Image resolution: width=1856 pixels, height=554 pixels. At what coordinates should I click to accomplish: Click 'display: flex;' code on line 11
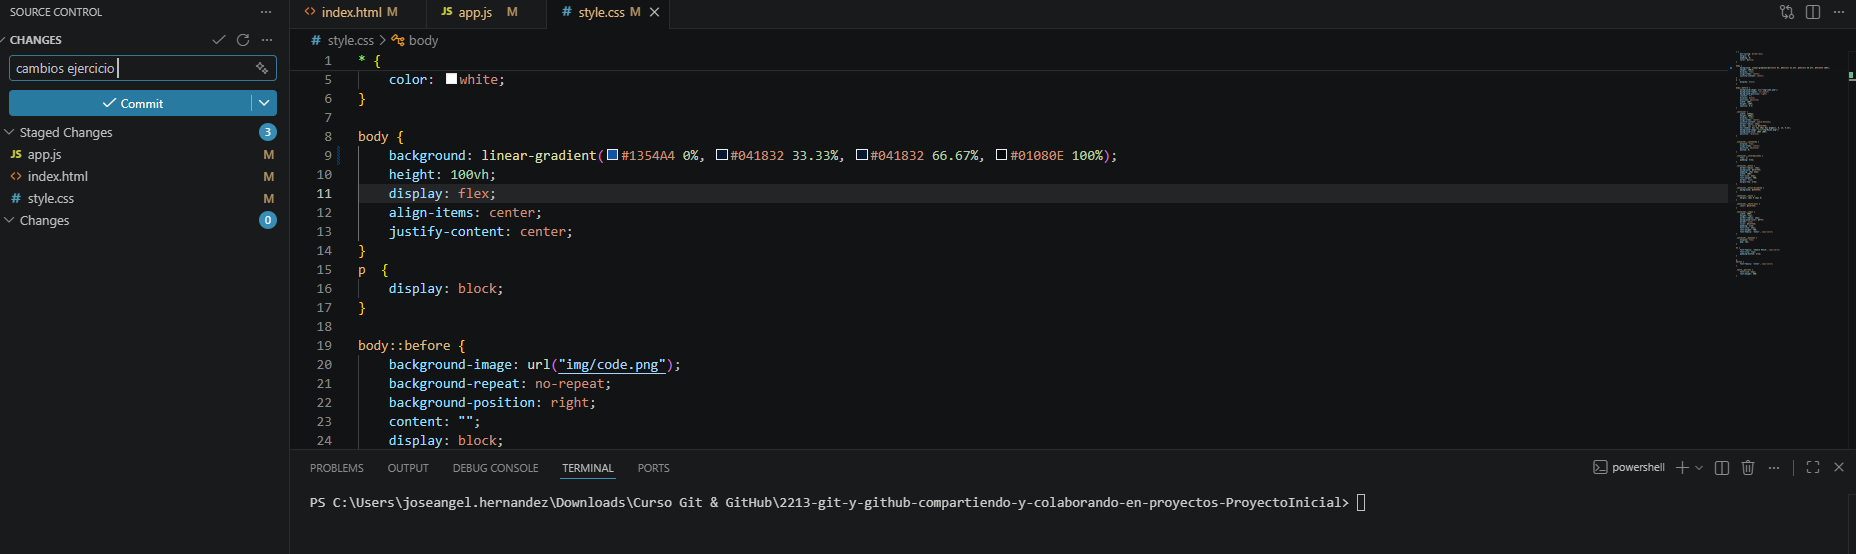(442, 194)
